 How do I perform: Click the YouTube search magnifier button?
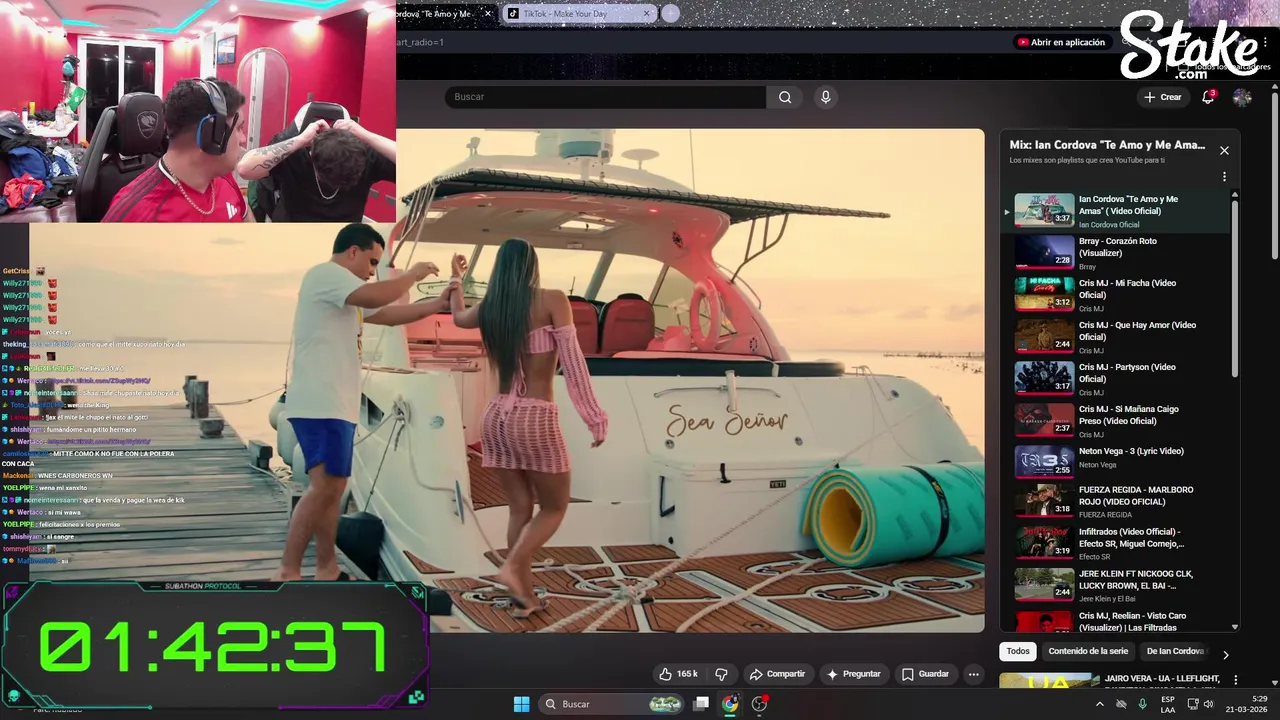coord(785,97)
